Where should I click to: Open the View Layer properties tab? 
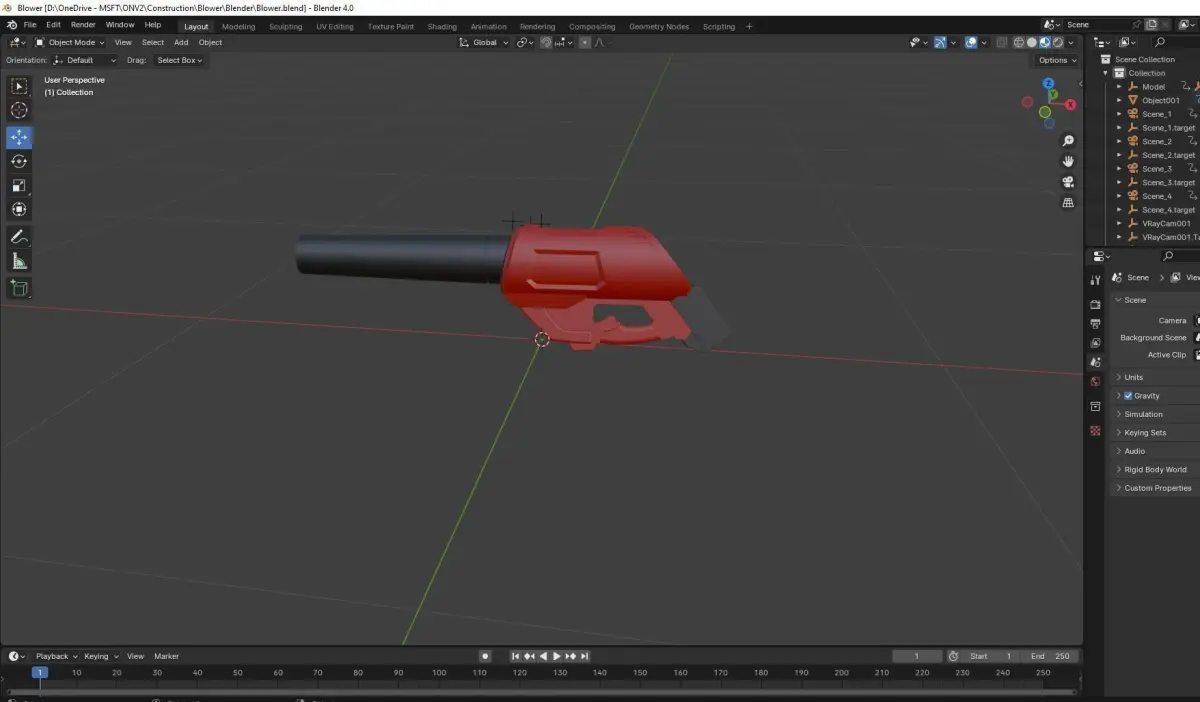(x=1095, y=343)
